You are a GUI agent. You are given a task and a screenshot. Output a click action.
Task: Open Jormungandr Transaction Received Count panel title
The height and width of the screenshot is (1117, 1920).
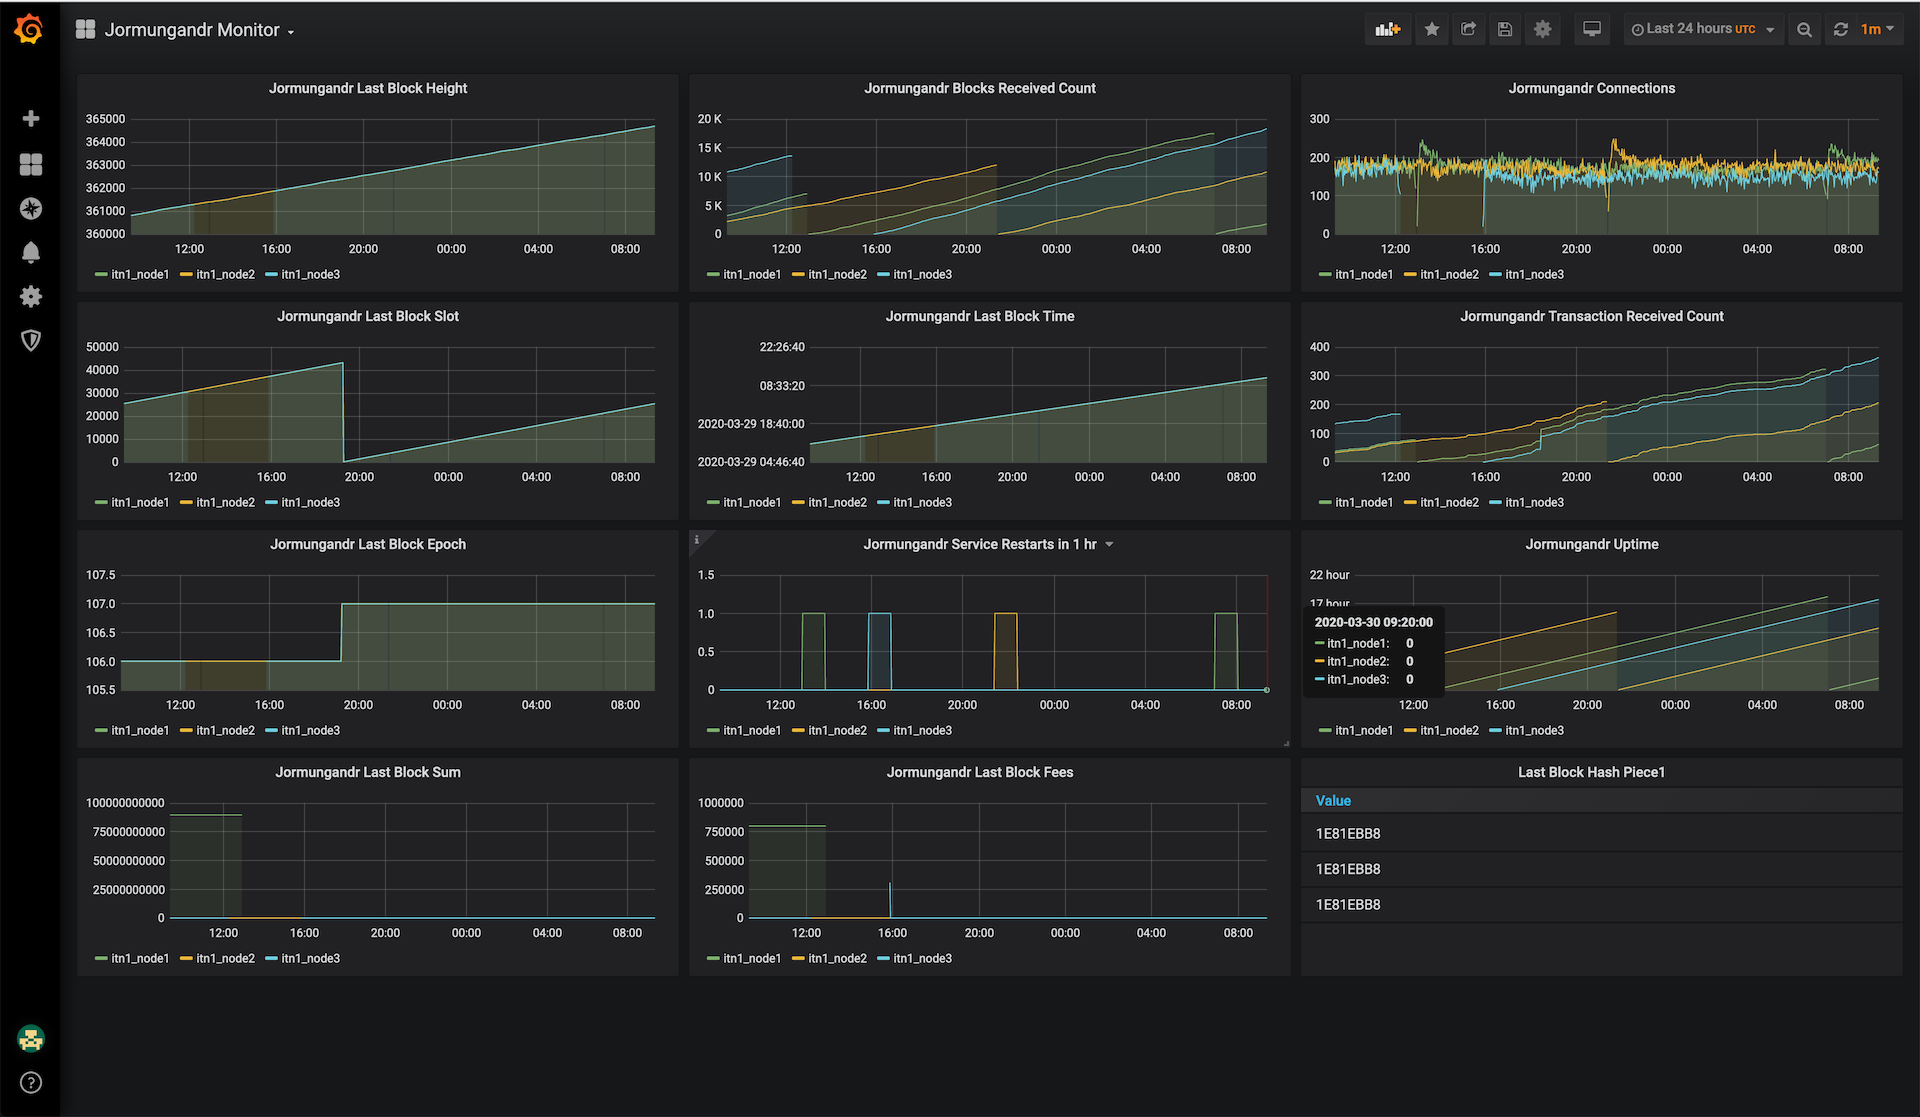[1592, 316]
